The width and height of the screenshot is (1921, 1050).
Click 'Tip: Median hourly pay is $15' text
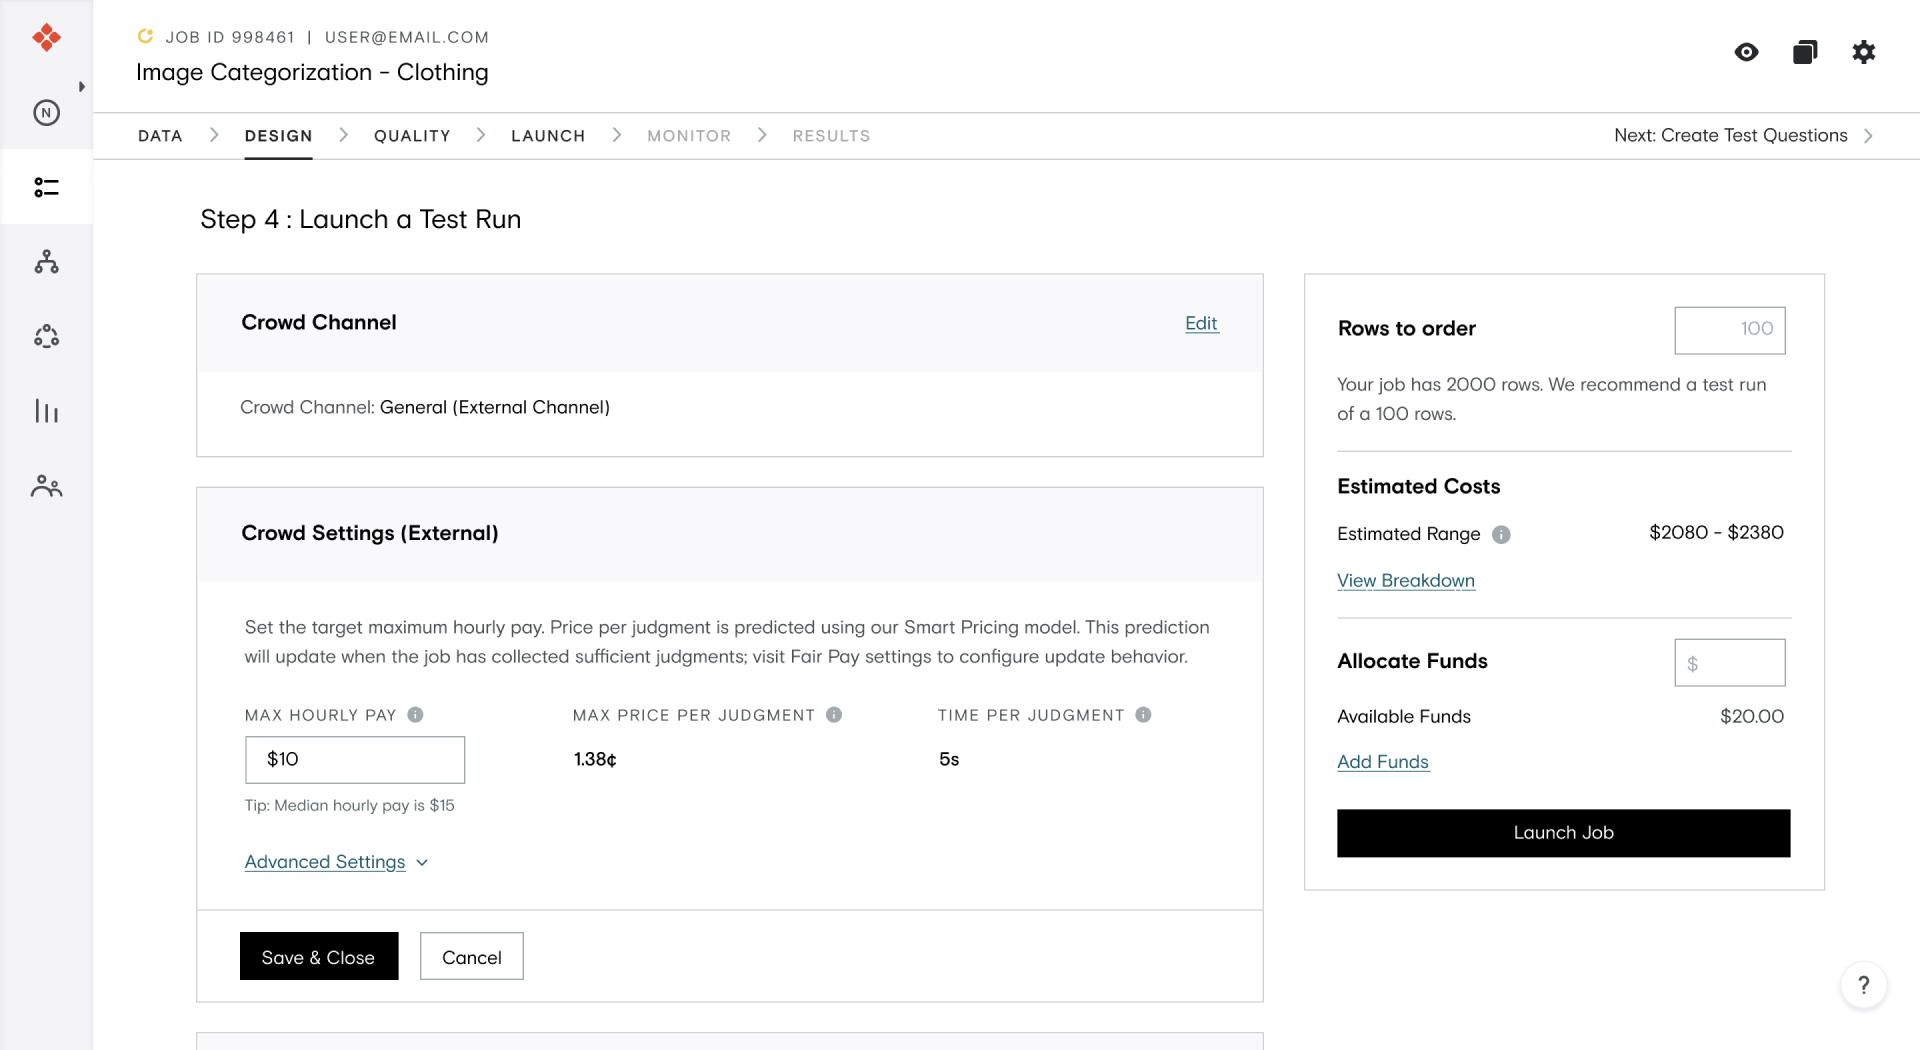(349, 806)
